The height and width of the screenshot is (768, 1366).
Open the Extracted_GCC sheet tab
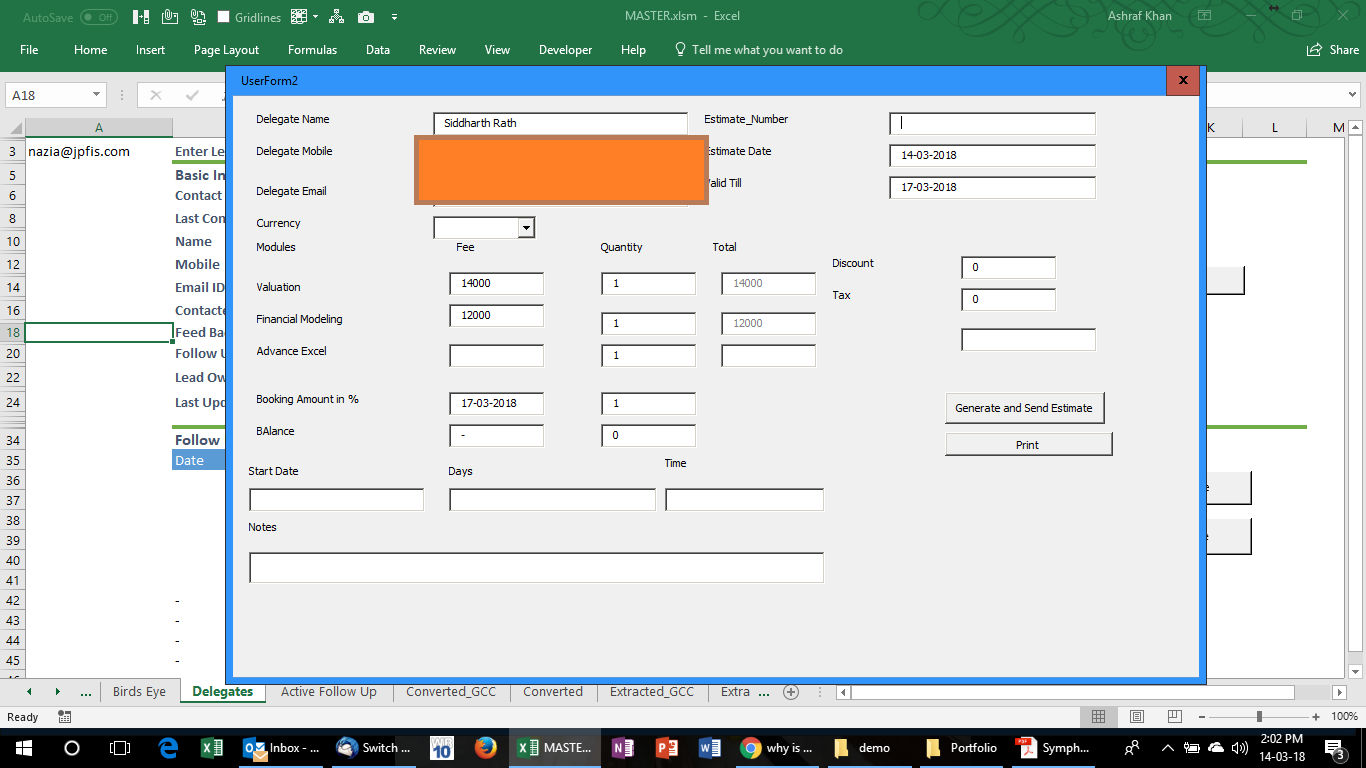(651, 691)
